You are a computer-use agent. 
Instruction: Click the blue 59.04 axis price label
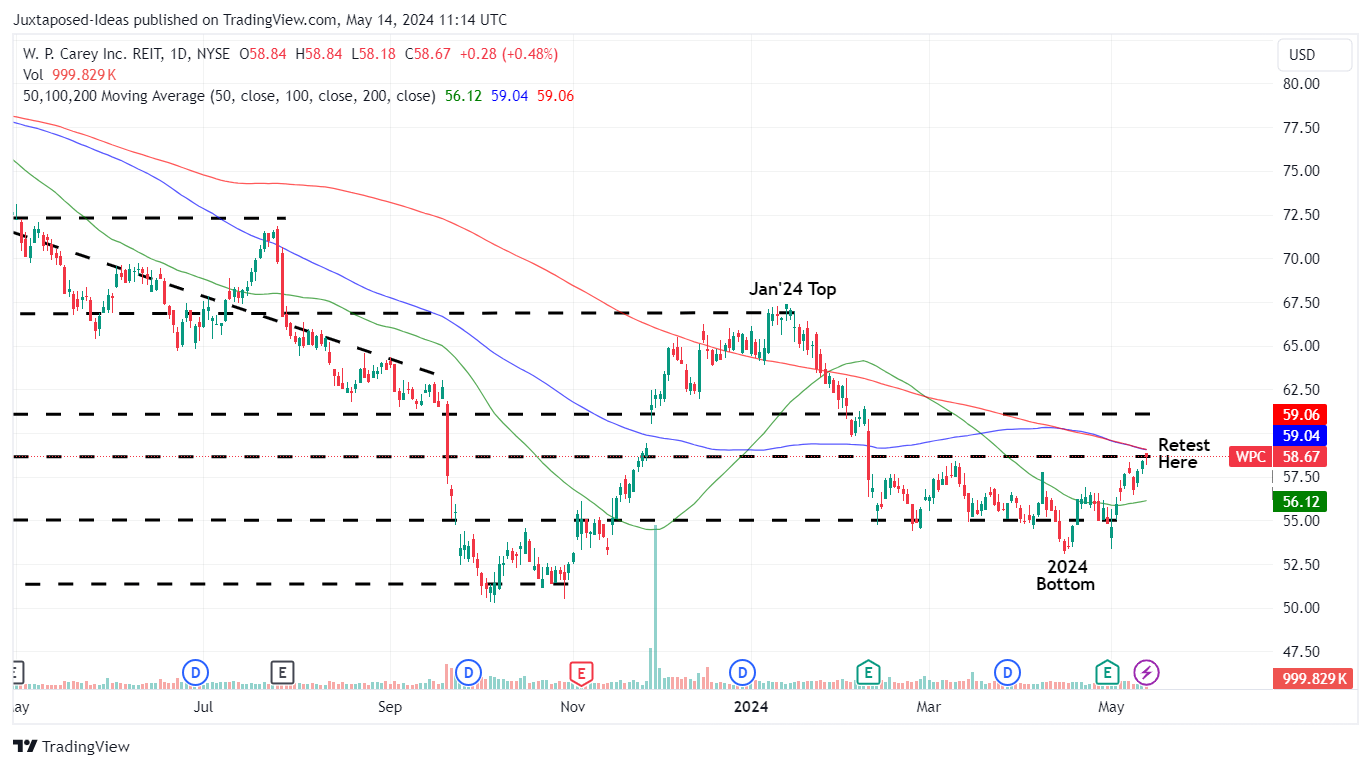[x=1299, y=435]
